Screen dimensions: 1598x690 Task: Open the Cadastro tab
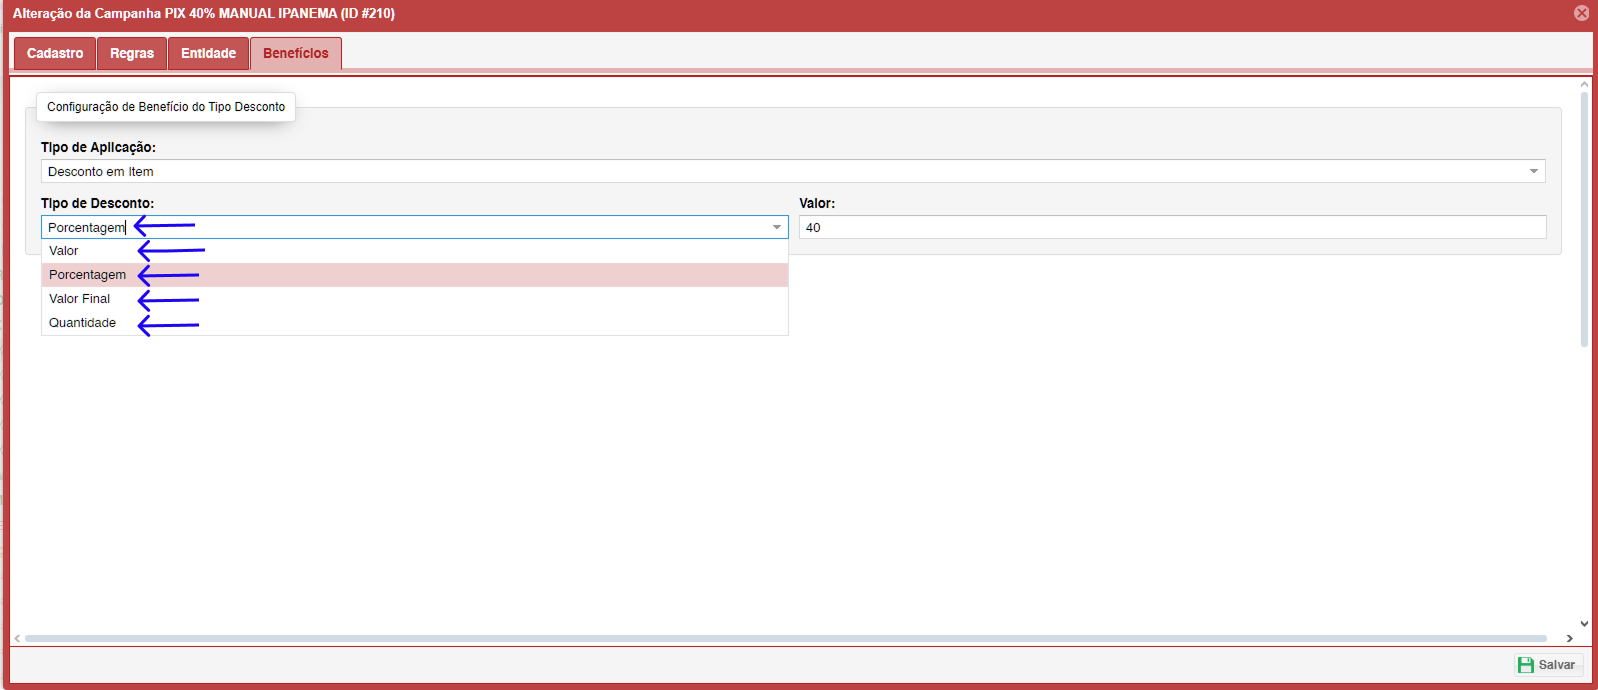(55, 53)
